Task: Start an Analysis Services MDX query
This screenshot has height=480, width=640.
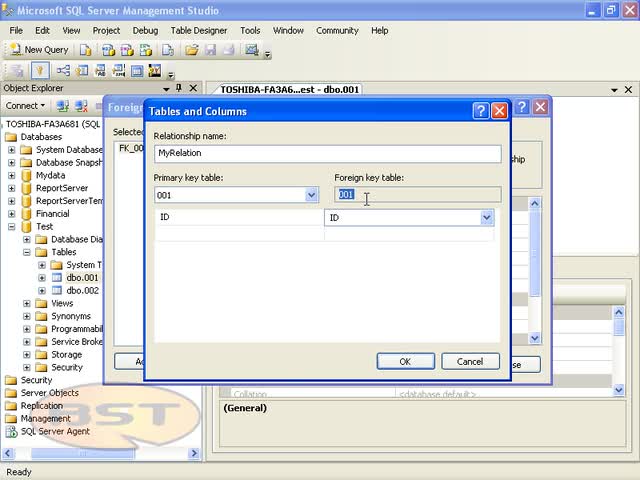Action: (x=108, y=50)
